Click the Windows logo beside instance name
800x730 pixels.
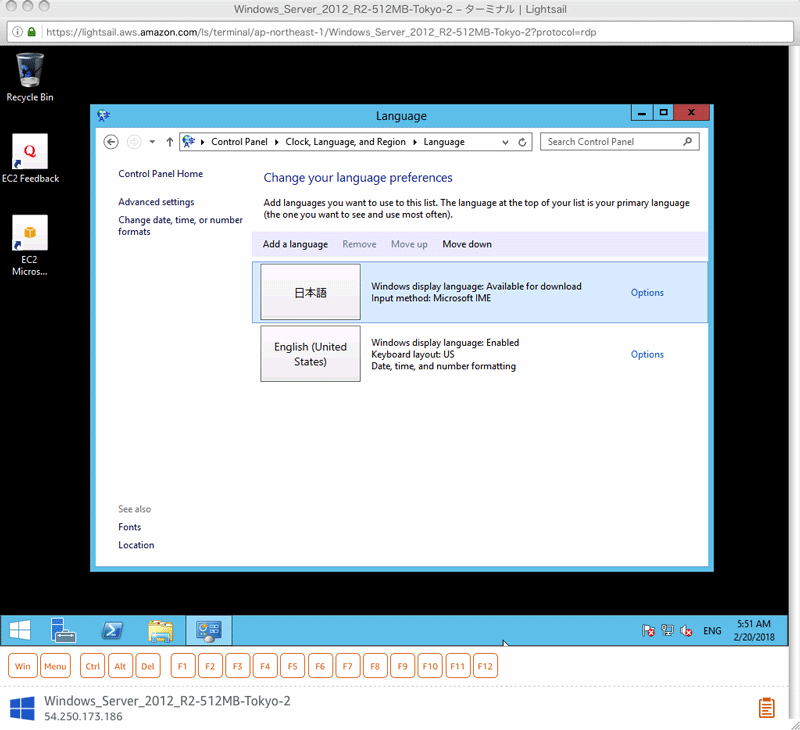click(22, 708)
